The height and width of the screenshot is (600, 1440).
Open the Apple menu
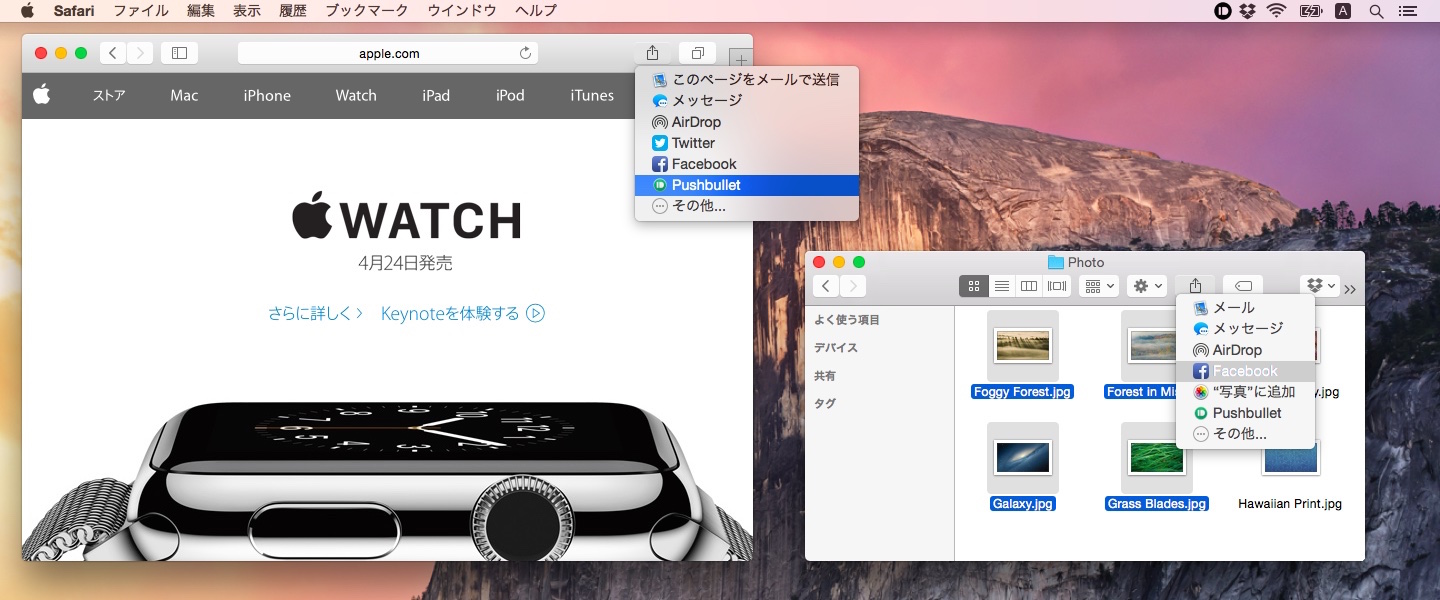click(27, 11)
